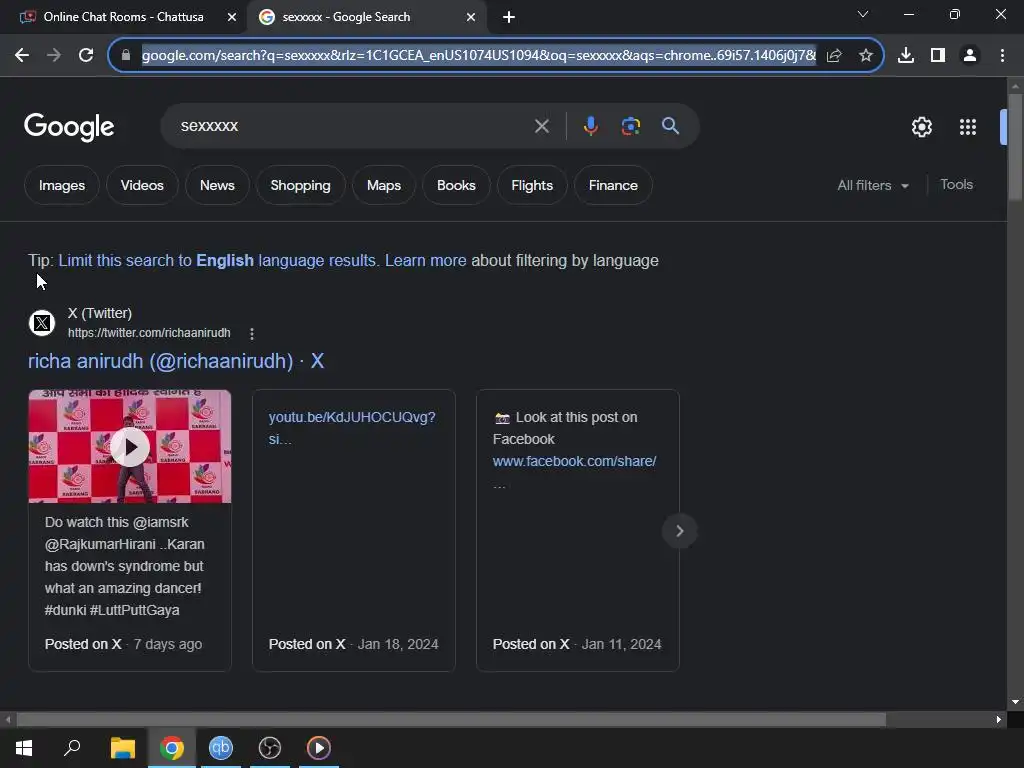This screenshot has height=768, width=1024.
Task: Open Google quick settings gear
Action: (x=921, y=127)
